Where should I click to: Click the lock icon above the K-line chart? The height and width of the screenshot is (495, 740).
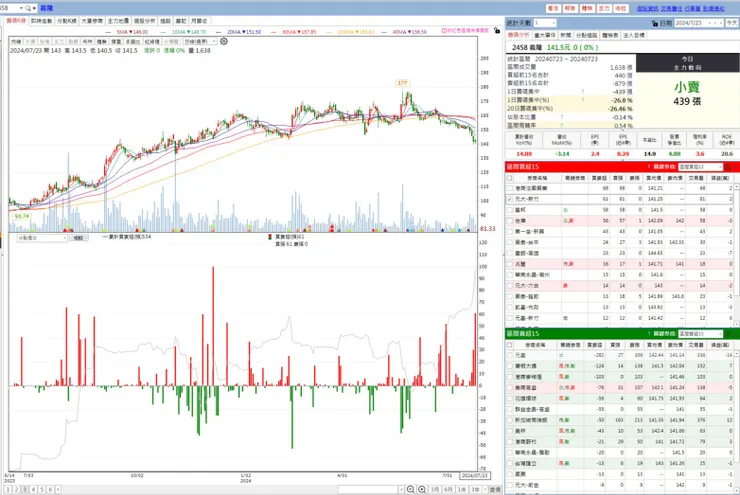[497, 31]
